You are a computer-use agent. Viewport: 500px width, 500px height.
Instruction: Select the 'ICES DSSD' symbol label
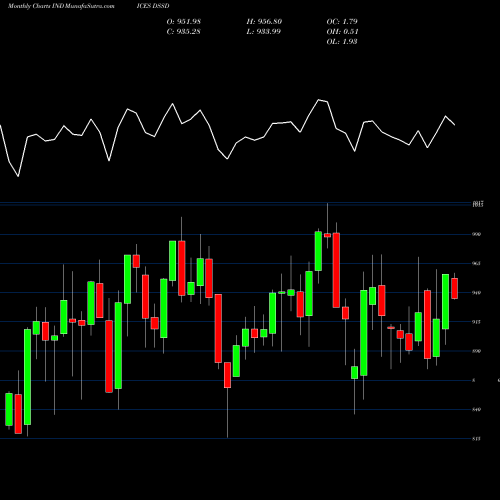[x=153, y=6]
